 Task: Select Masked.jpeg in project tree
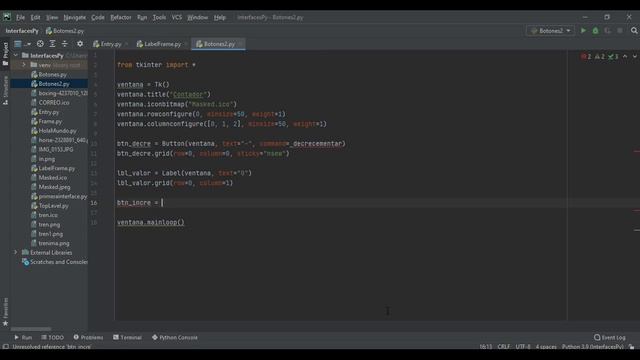pyautogui.click(x=51, y=187)
